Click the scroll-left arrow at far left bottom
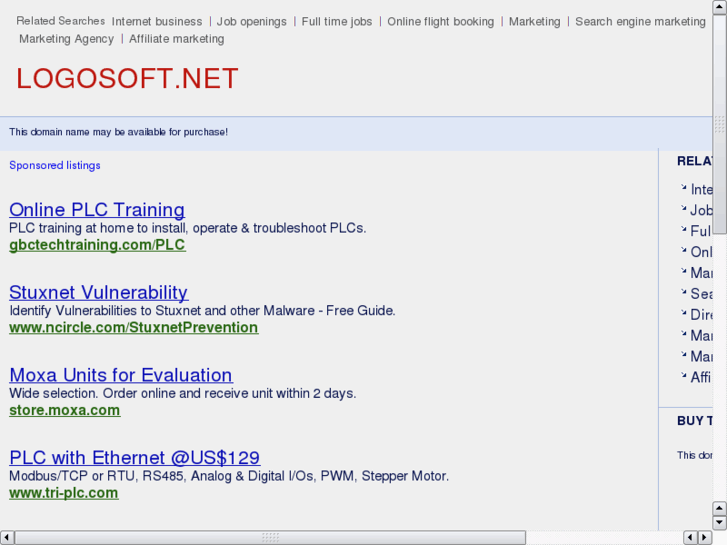Viewport: 727px width, 545px height. [x=7, y=537]
